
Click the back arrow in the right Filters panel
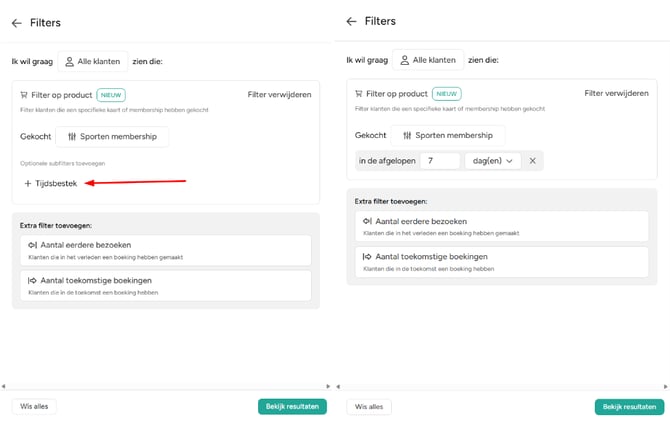351,21
